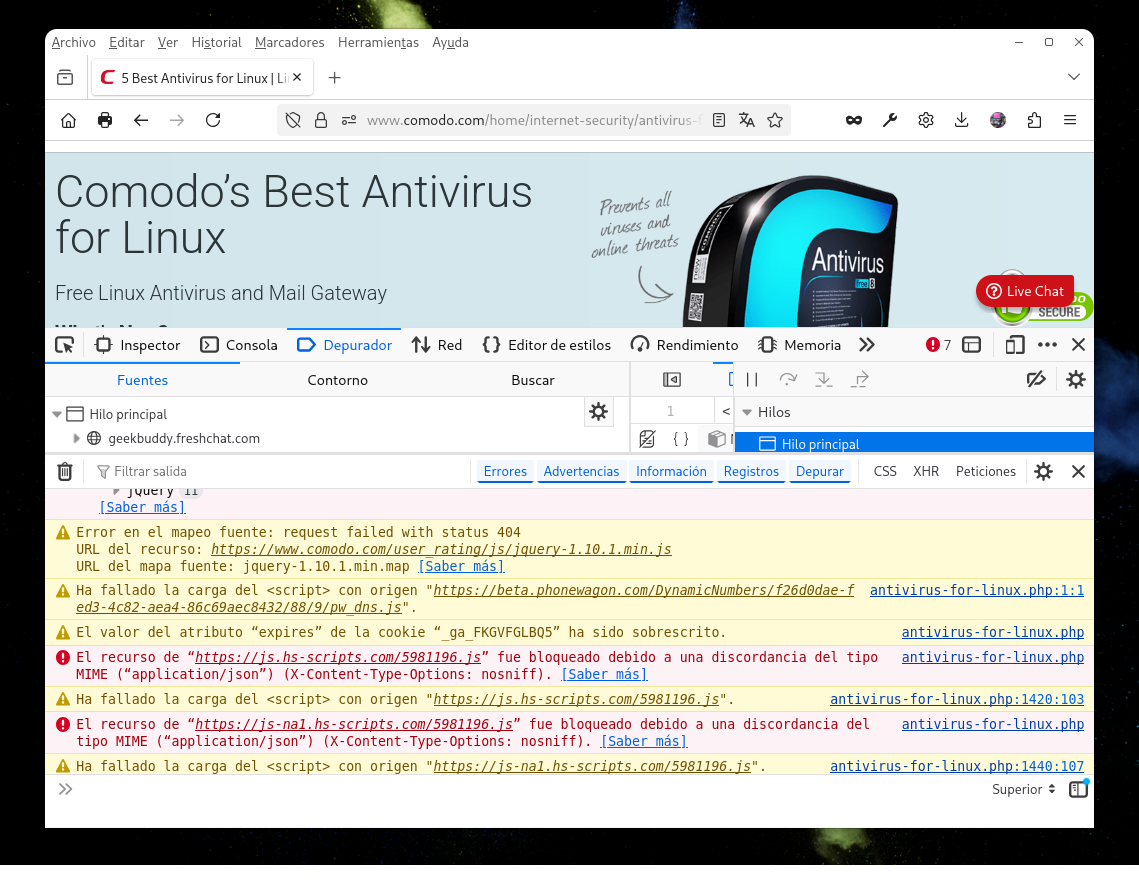The height and width of the screenshot is (889, 1139).
Task: Open the Firefox hamburger menu
Action: (x=1070, y=121)
